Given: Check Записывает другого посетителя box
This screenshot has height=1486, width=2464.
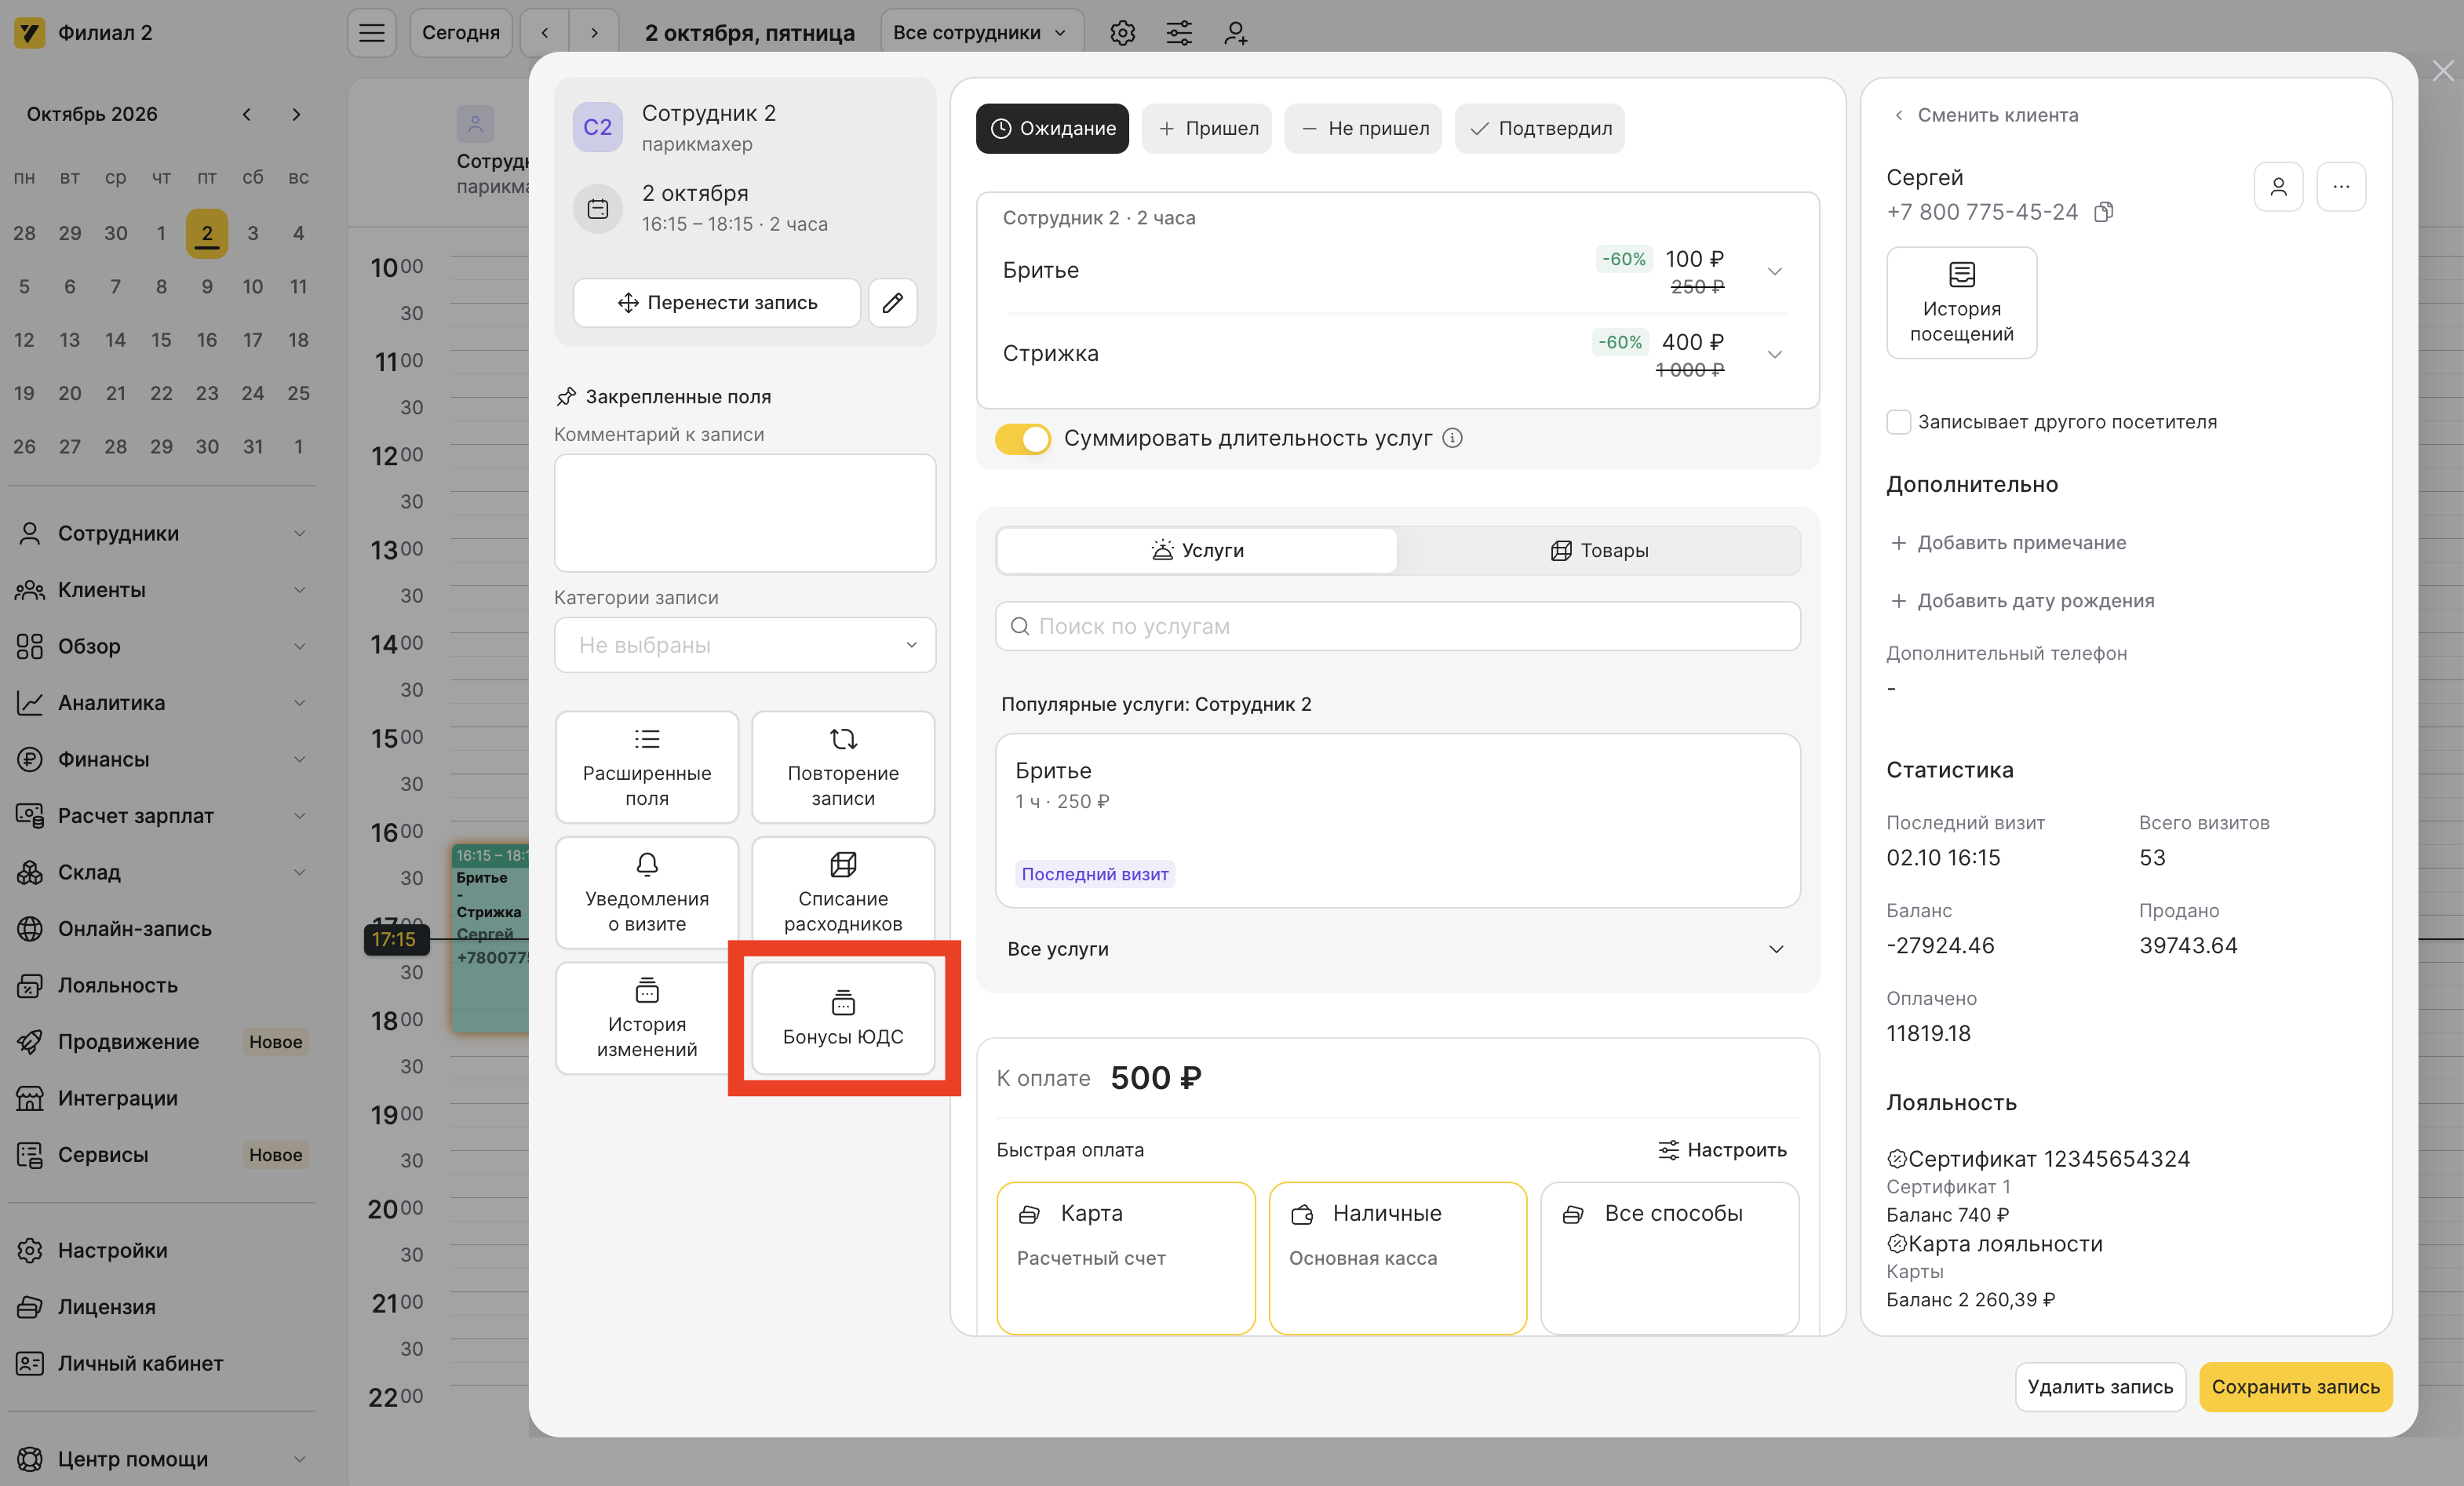Looking at the screenshot, I should click(1898, 422).
